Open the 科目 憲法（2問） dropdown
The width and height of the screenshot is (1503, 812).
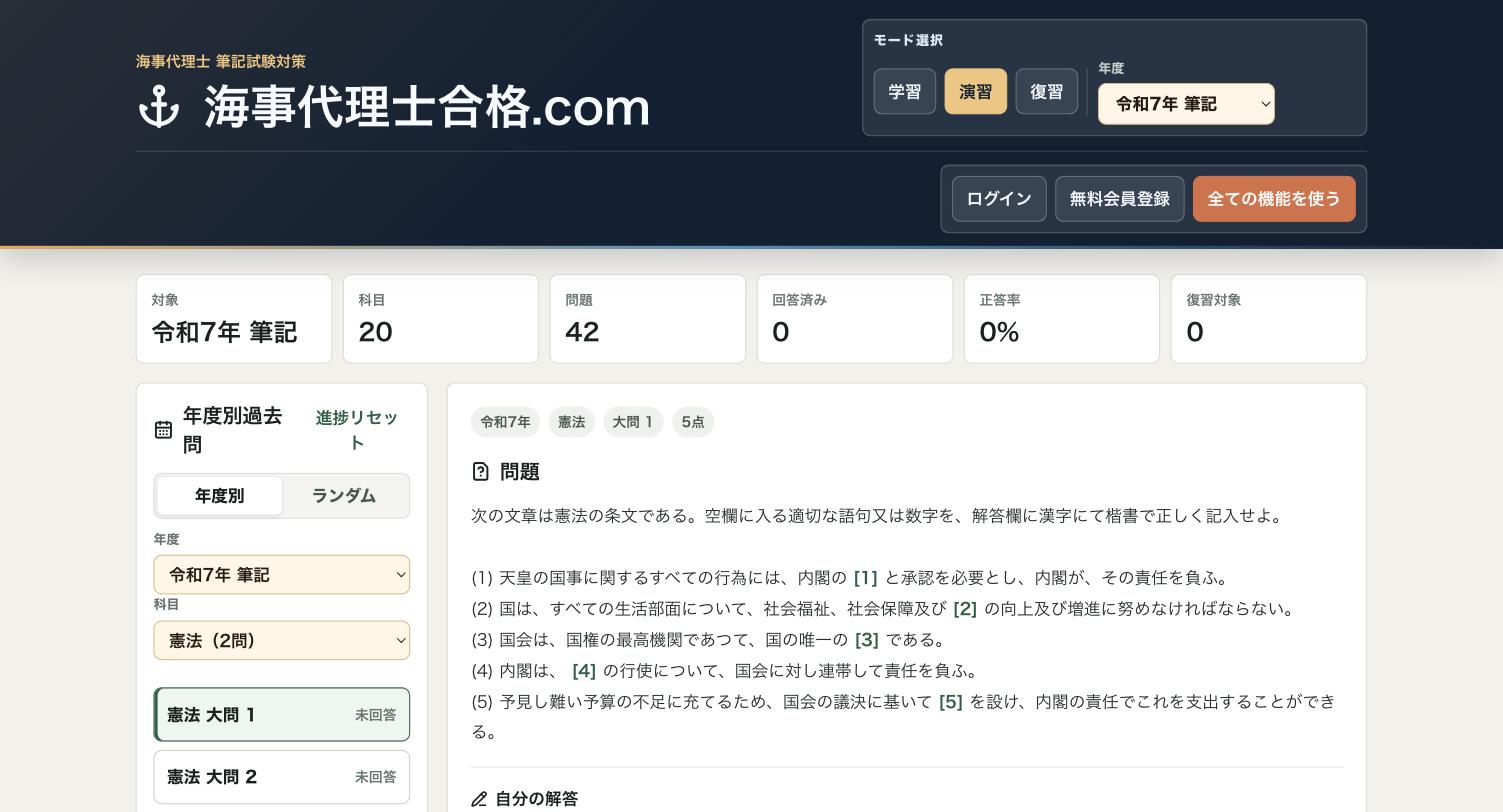click(282, 641)
